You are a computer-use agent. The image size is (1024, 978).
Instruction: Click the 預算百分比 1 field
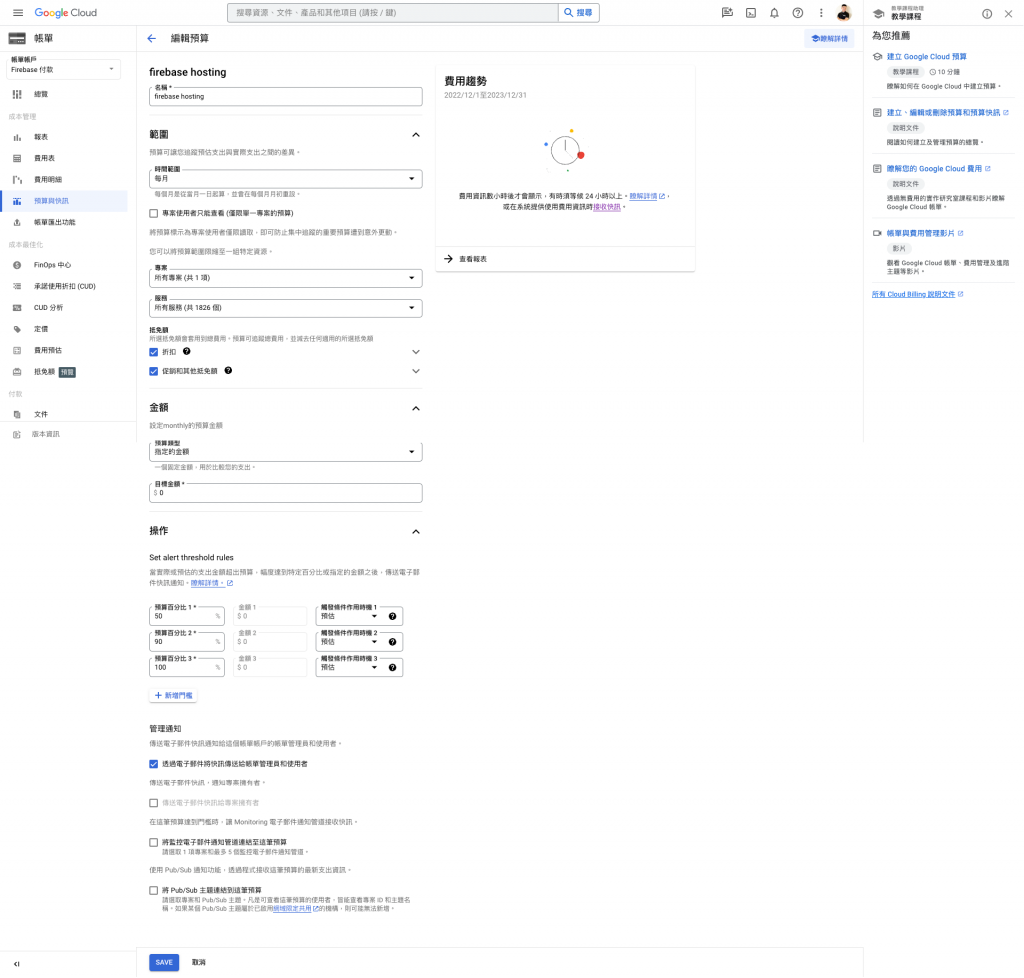187,616
